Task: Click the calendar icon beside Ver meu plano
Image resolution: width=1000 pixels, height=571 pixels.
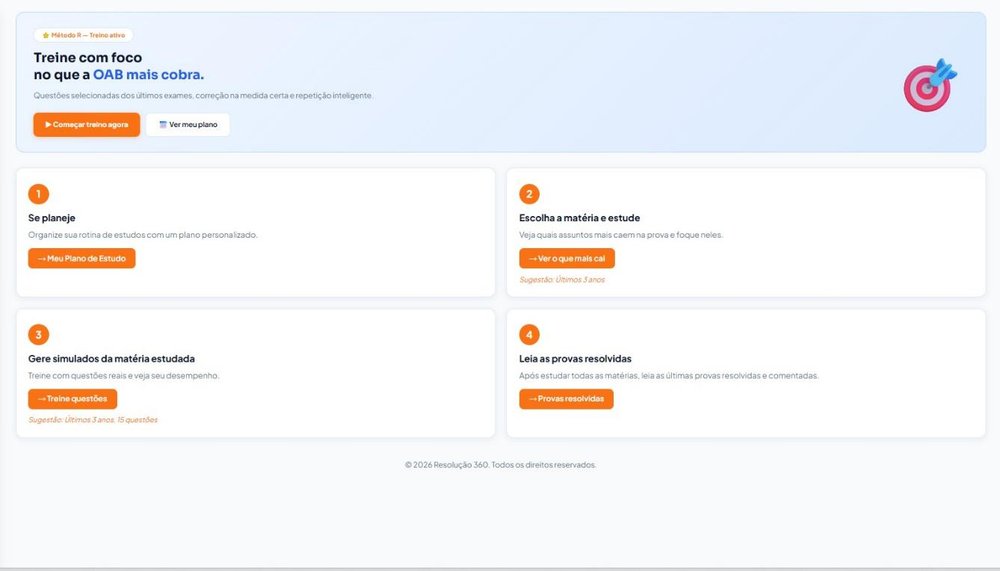Action: pos(163,125)
